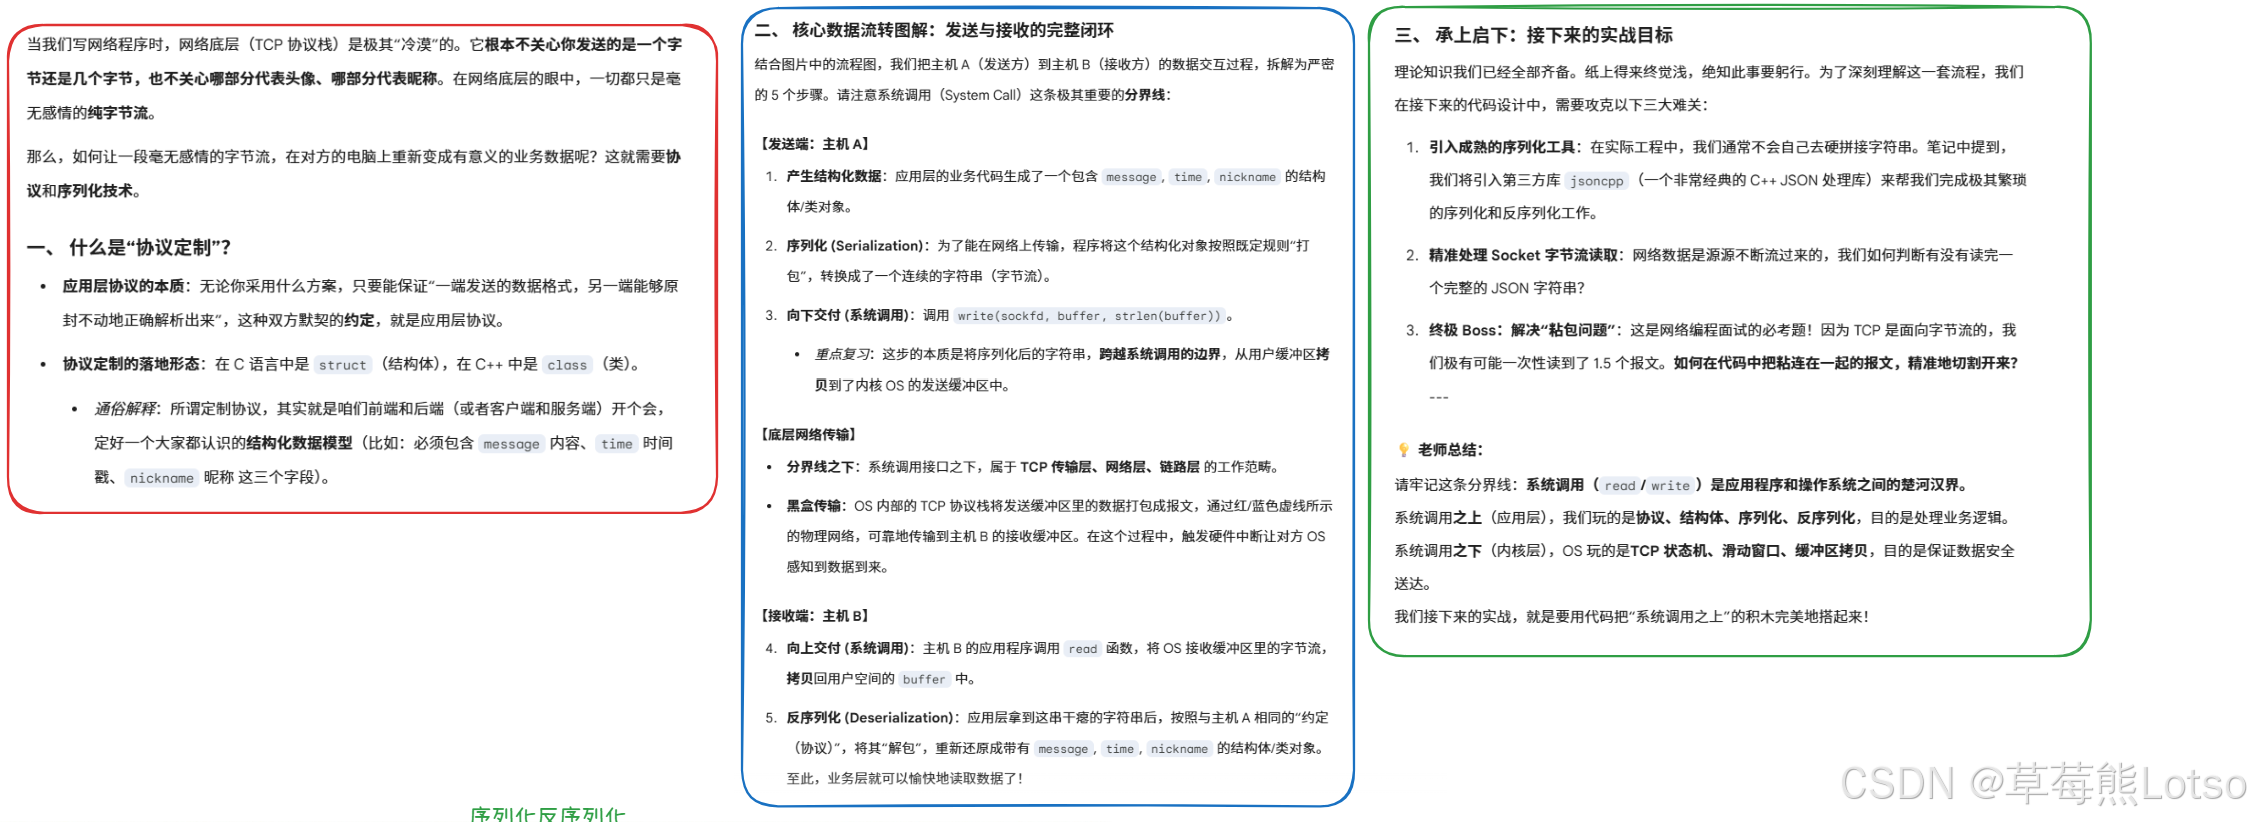
Task: Click the bold phrase 纯字节流
Action: point(118,113)
